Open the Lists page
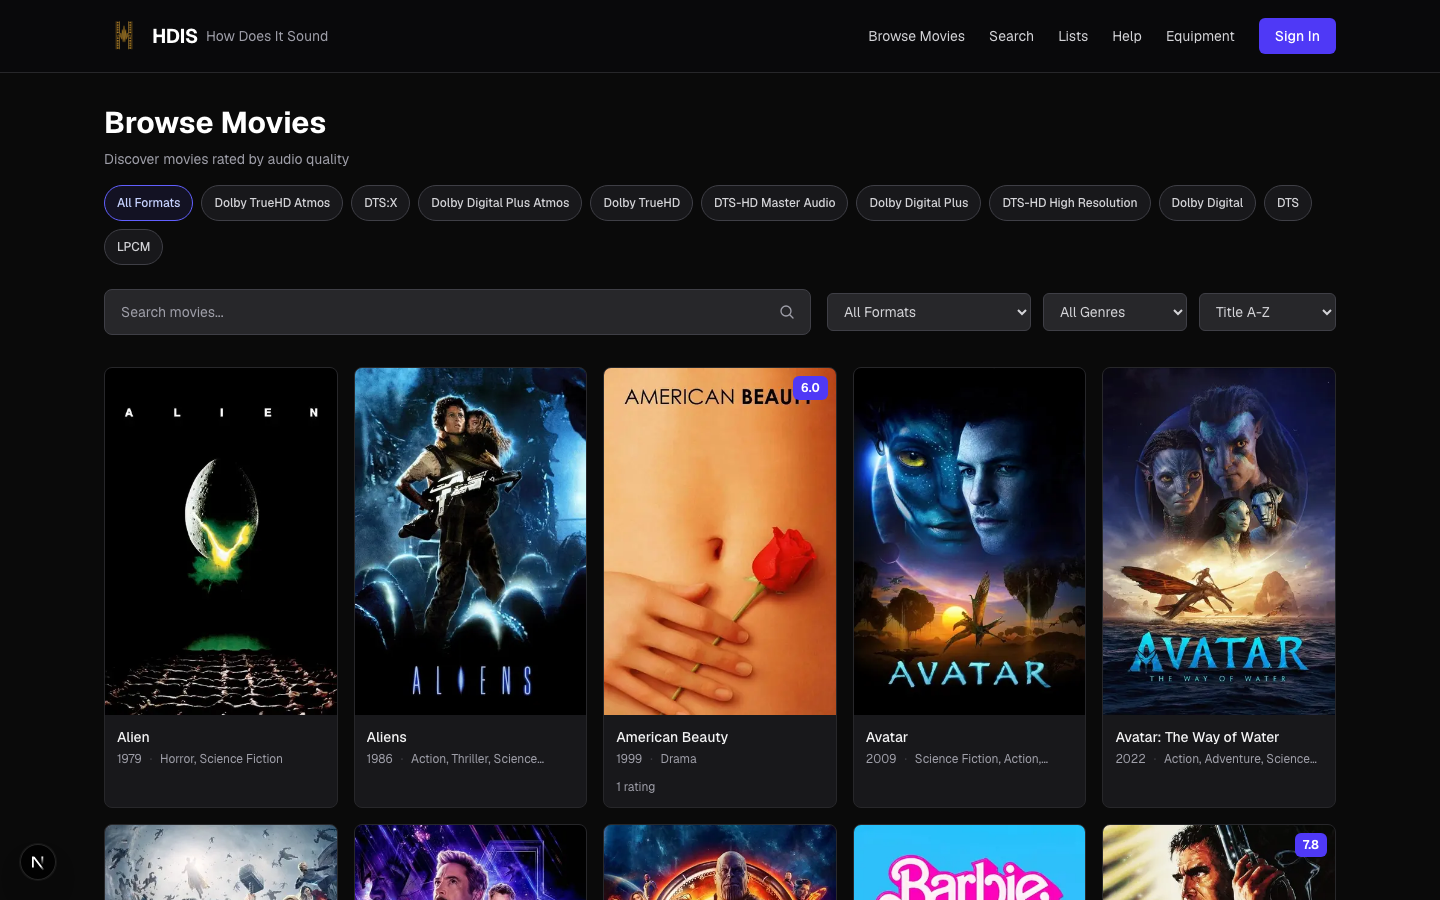1440x900 pixels. (1073, 36)
